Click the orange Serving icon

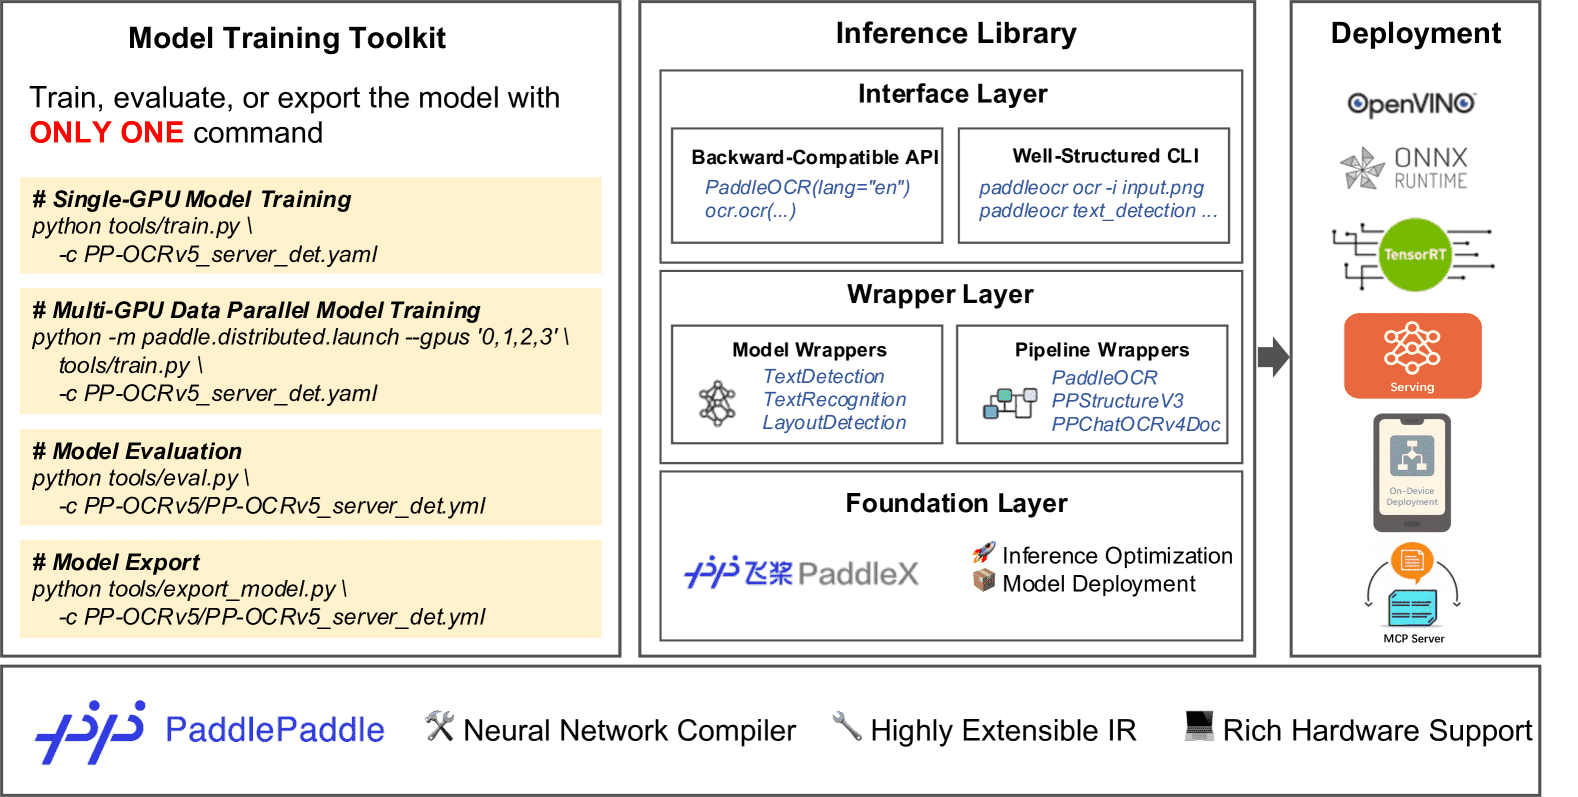1412,355
